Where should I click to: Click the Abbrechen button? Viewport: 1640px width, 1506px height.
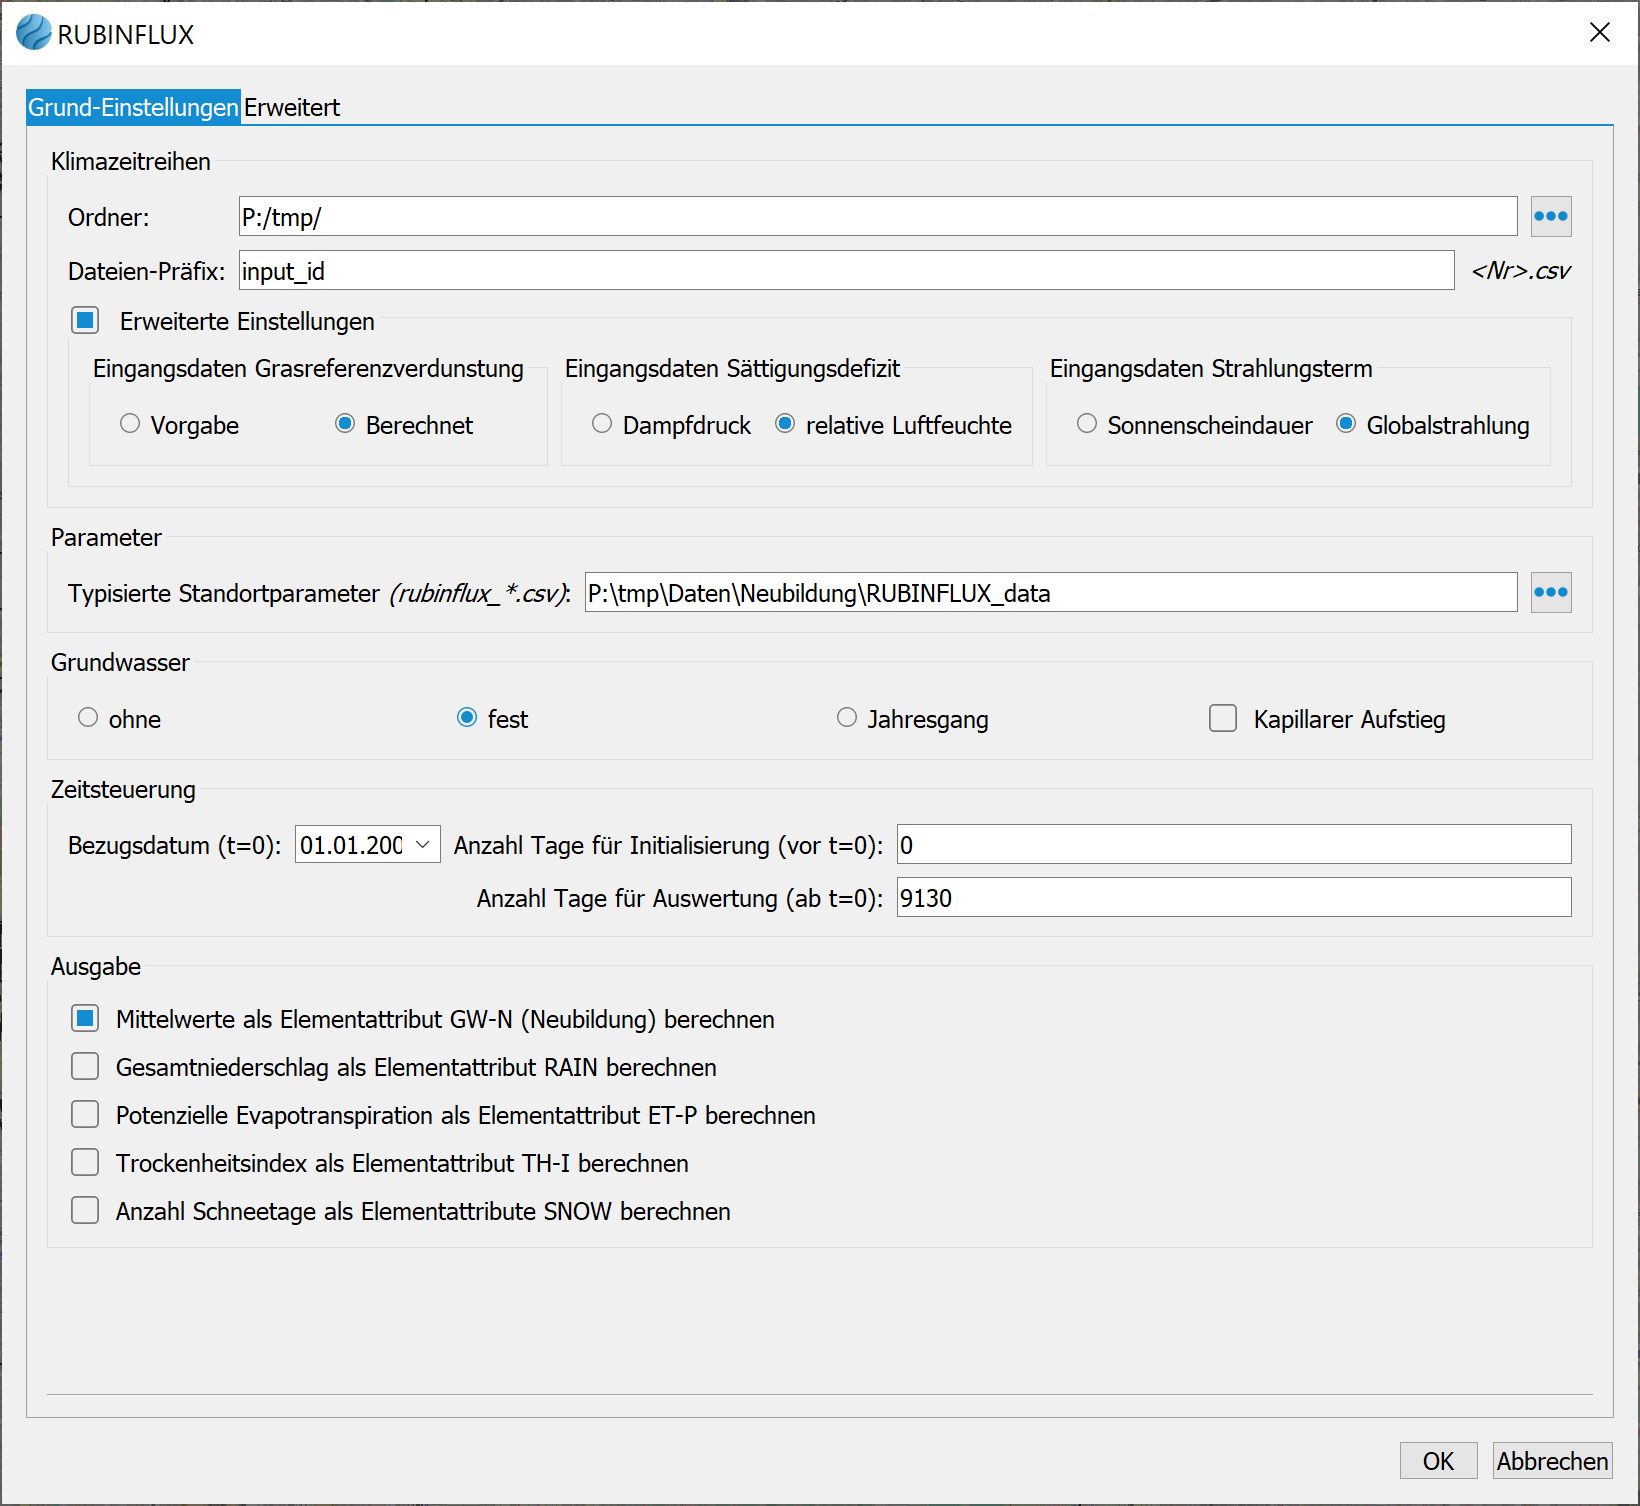point(1551,1461)
